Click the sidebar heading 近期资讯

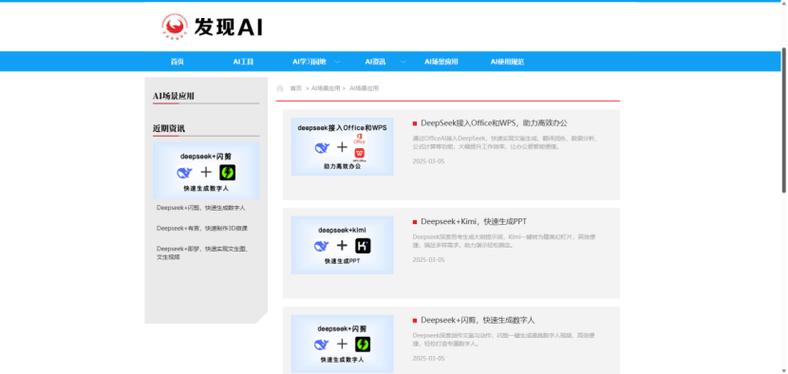click(x=169, y=129)
